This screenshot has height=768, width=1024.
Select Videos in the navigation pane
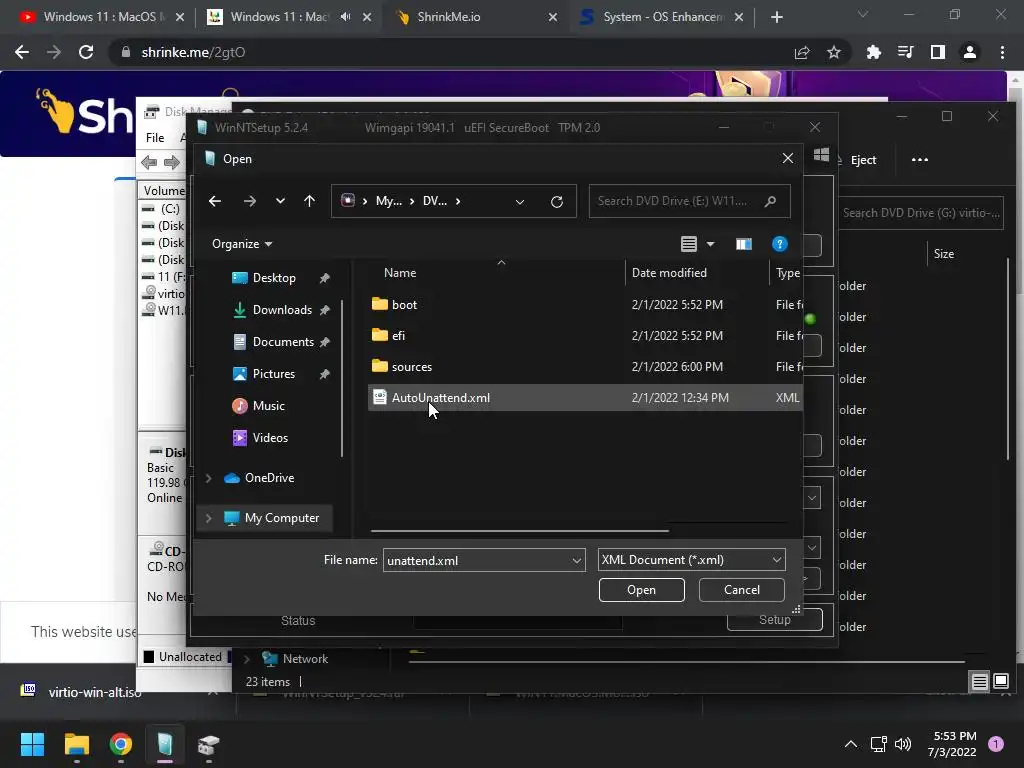270,438
